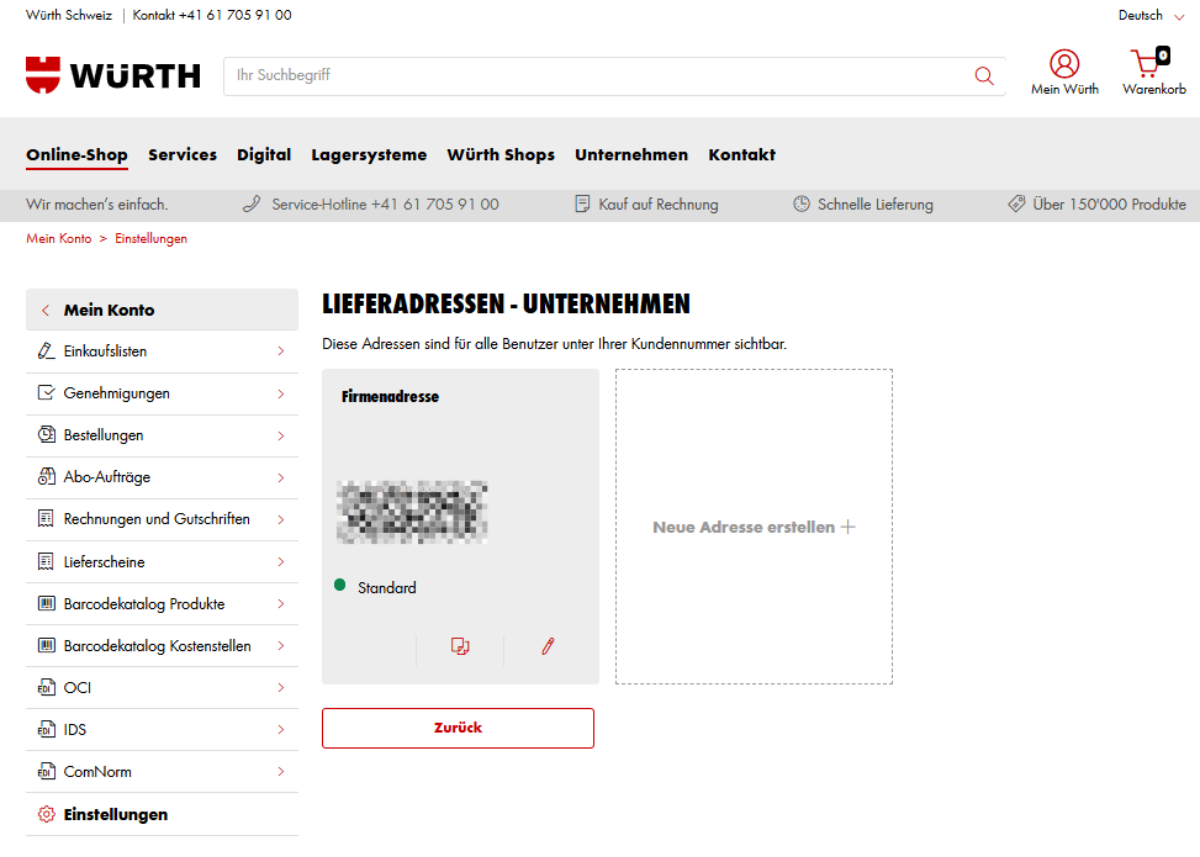This screenshot has width=1200, height=857.
Task: Click the Zurück button
Action: click(458, 728)
